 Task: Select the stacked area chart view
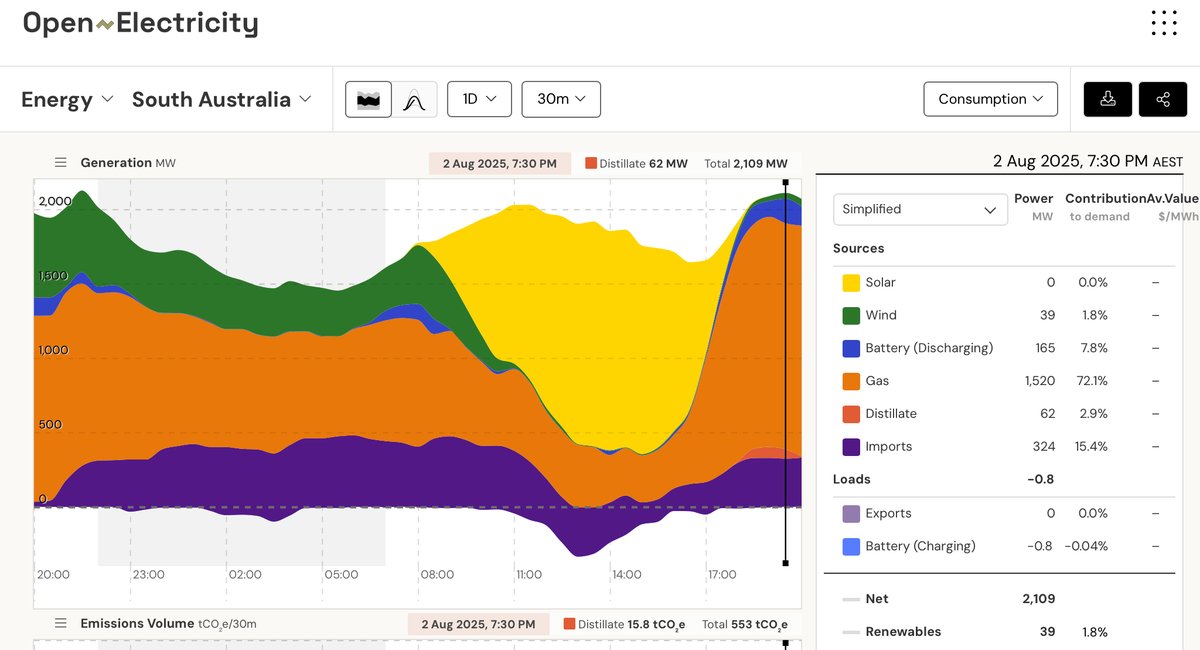click(x=367, y=99)
